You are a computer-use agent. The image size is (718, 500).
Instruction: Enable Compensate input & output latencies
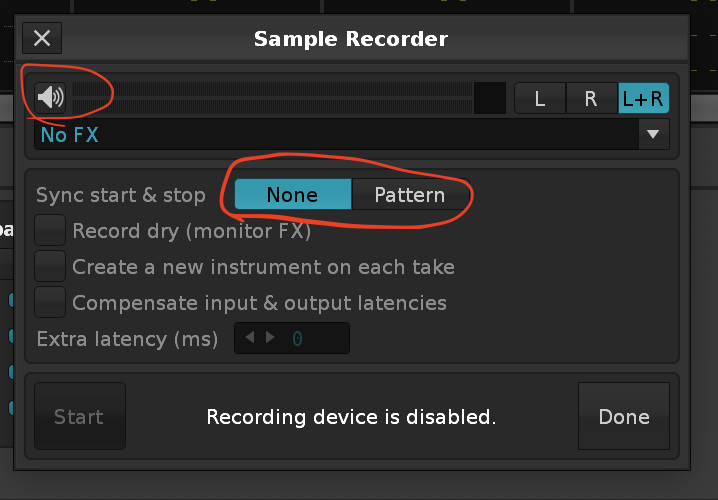point(50,302)
